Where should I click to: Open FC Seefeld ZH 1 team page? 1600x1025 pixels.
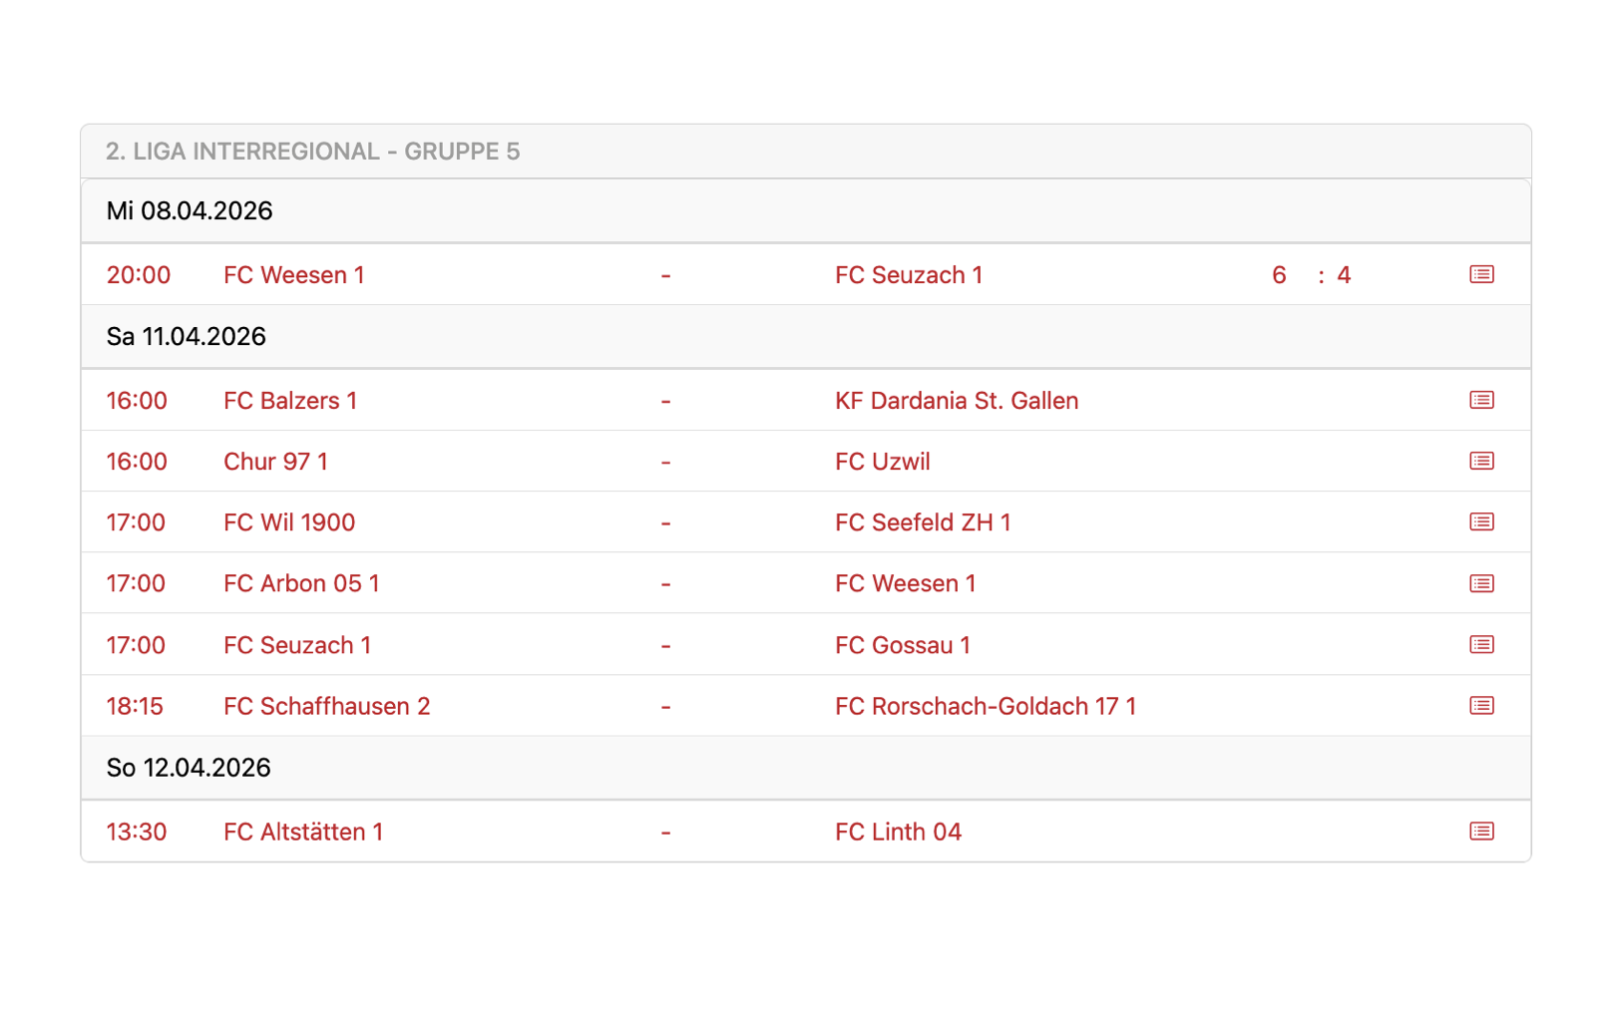click(x=922, y=523)
